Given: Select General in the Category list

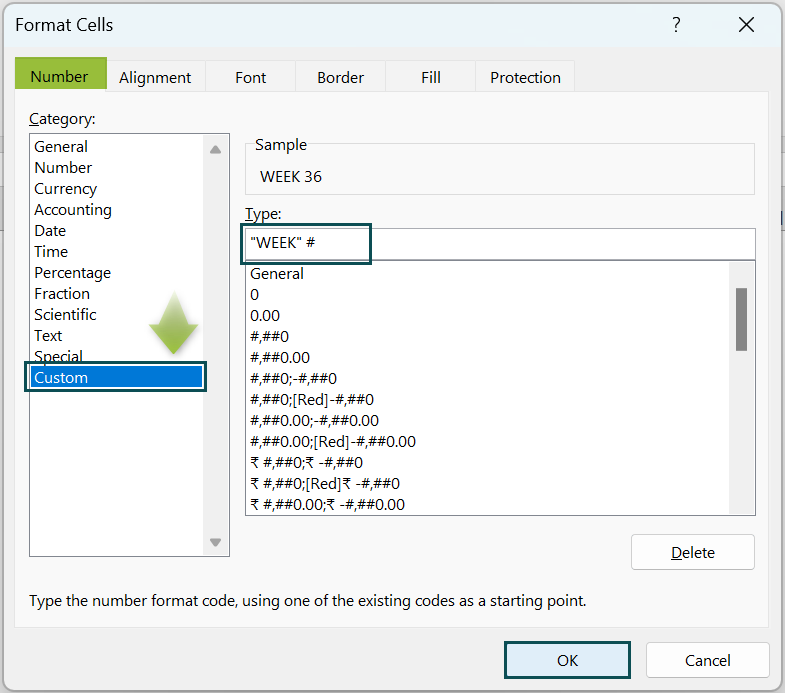Looking at the screenshot, I should pos(117,147).
